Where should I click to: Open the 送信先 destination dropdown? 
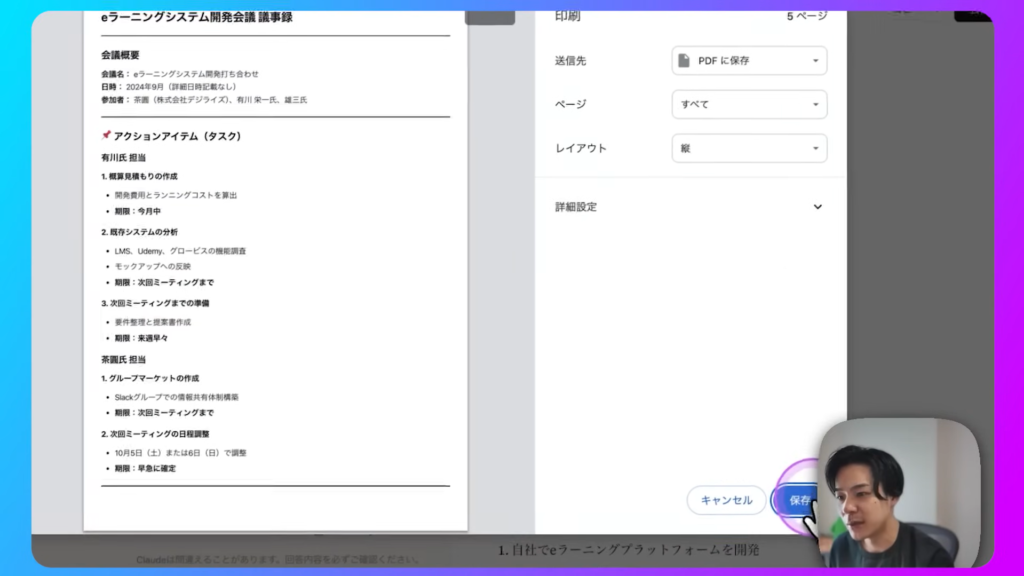tap(749, 61)
